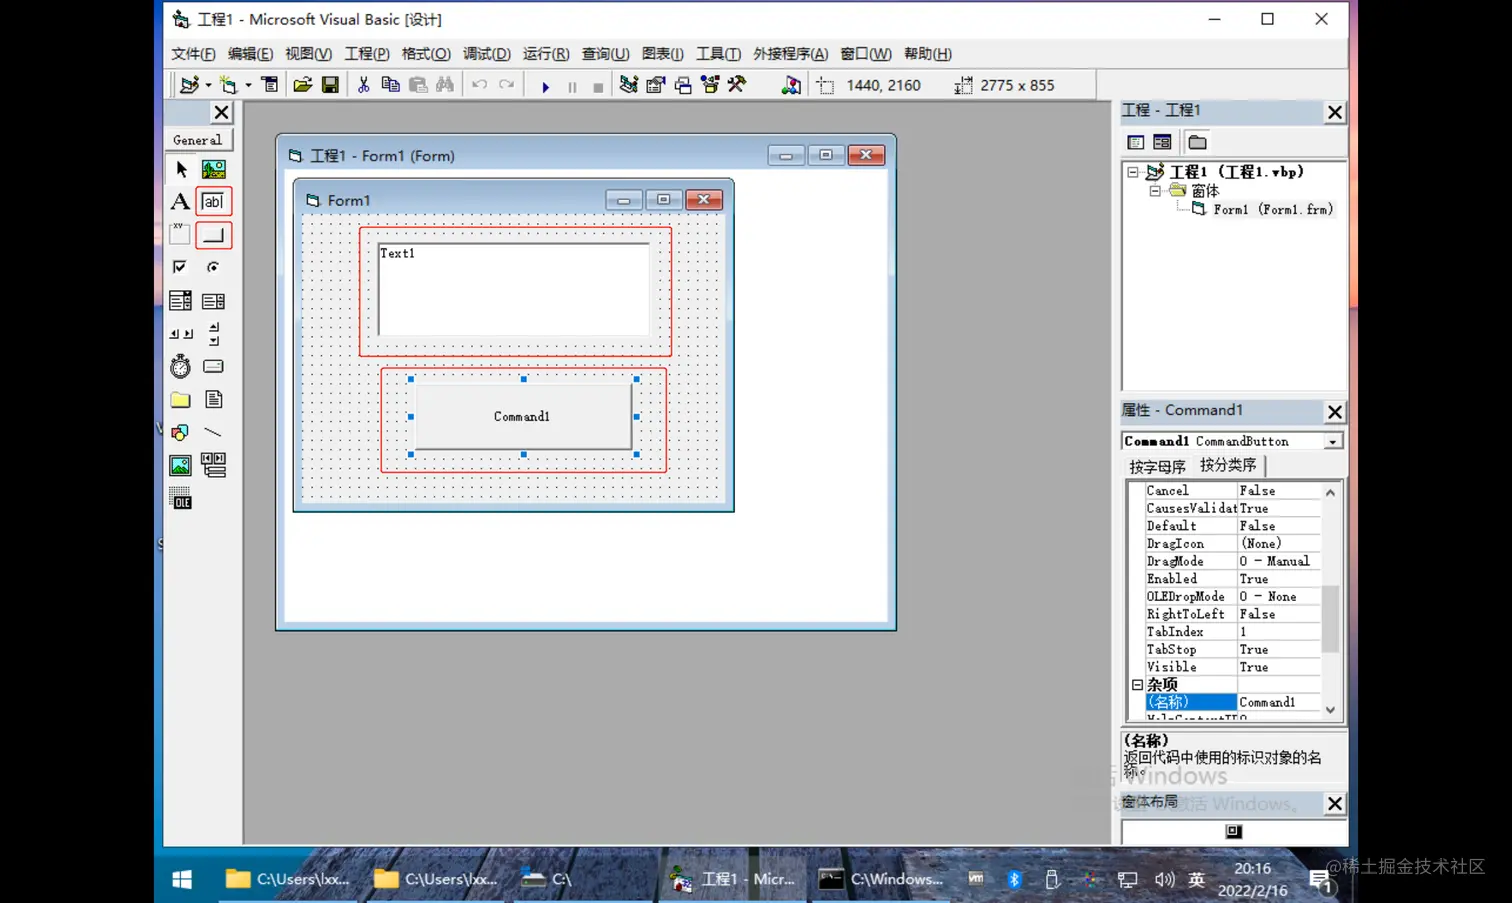Viewport: 1512px width, 903px height.
Task: Collapse the 窗体 folder node
Action: pyautogui.click(x=1155, y=191)
